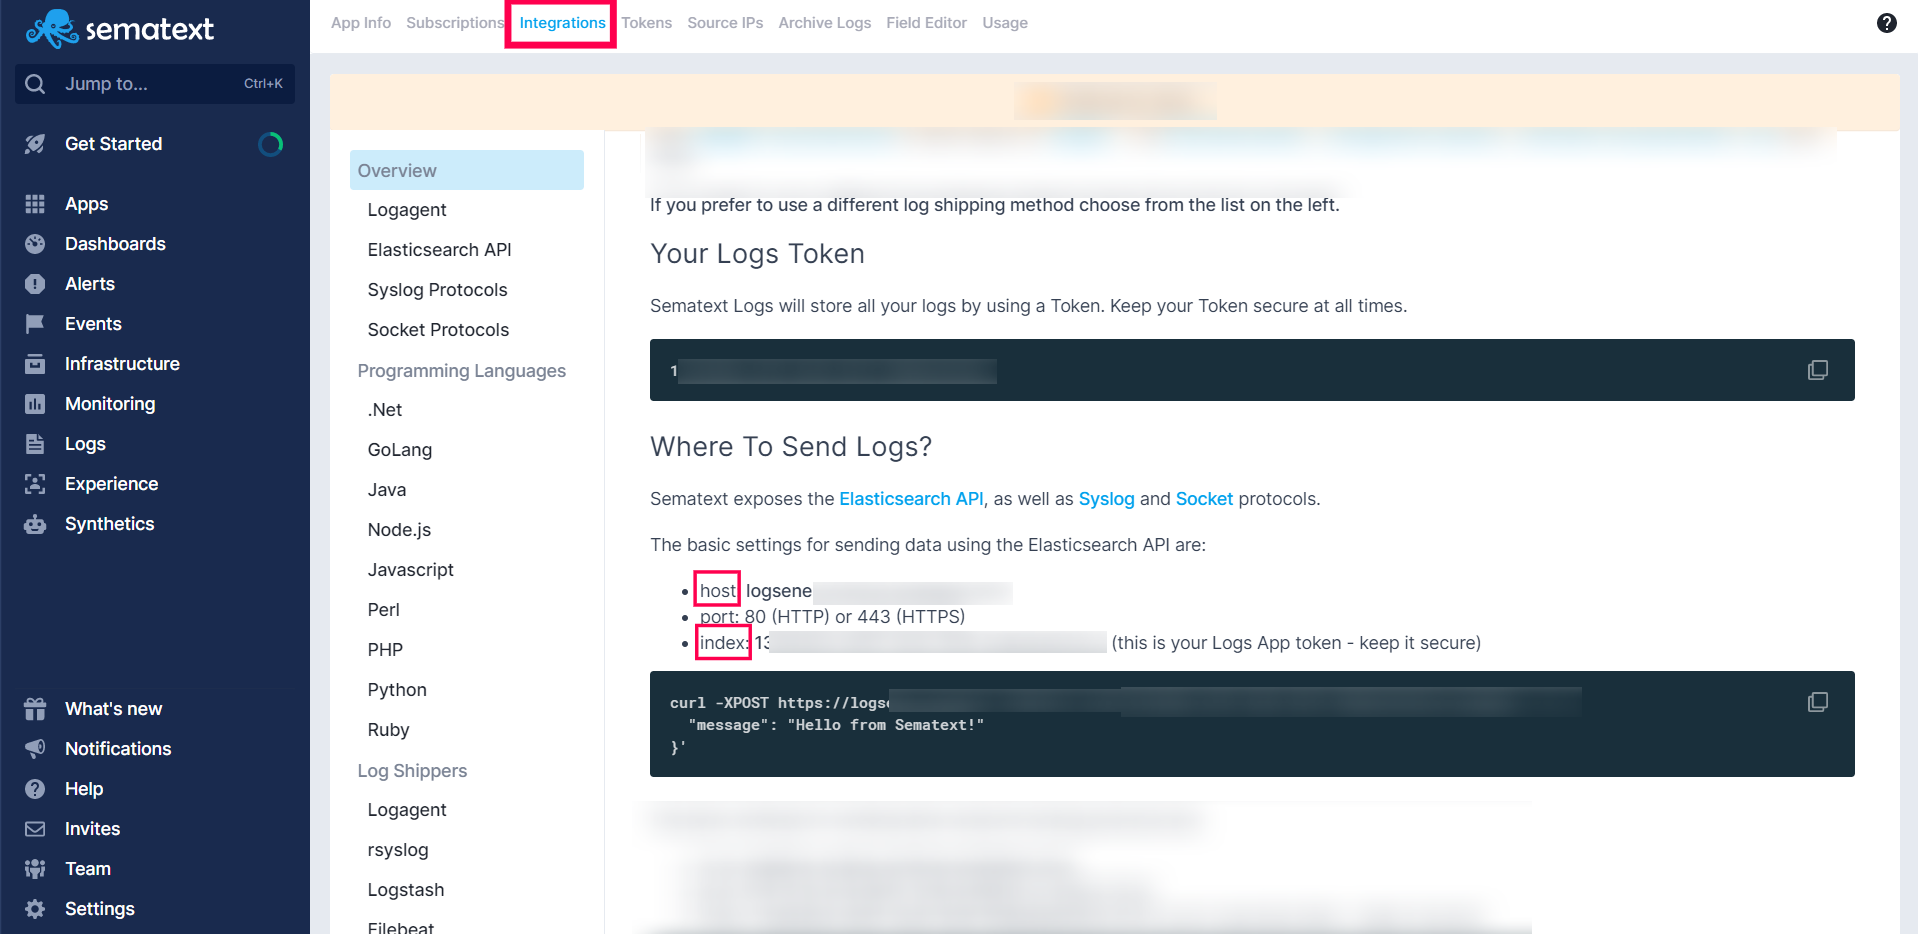This screenshot has height=934, width=1918.
Task: Click the Logs document icon
Action: pos(35,444)
